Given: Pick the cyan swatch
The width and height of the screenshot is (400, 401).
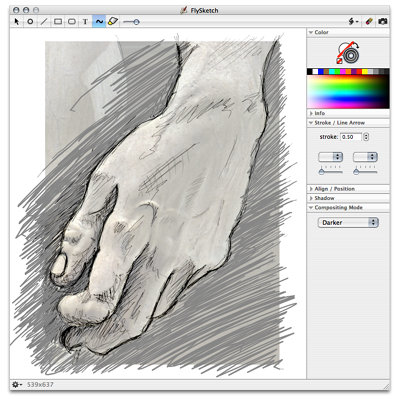Looking at the screenshot, I should click(x=332, y=71).
